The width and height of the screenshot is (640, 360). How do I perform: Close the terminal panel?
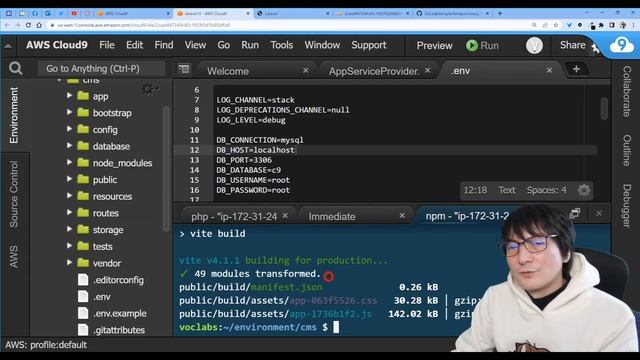tap(599, 213)
